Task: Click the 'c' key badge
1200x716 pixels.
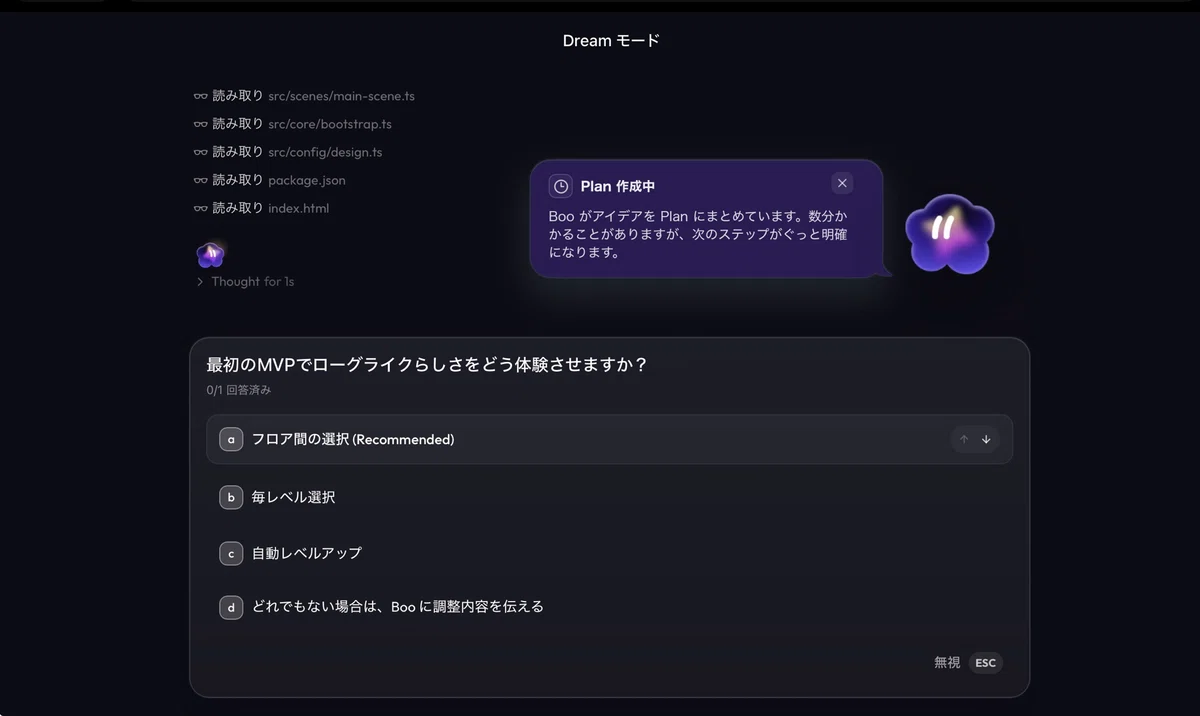Action: tap(231, 553)
